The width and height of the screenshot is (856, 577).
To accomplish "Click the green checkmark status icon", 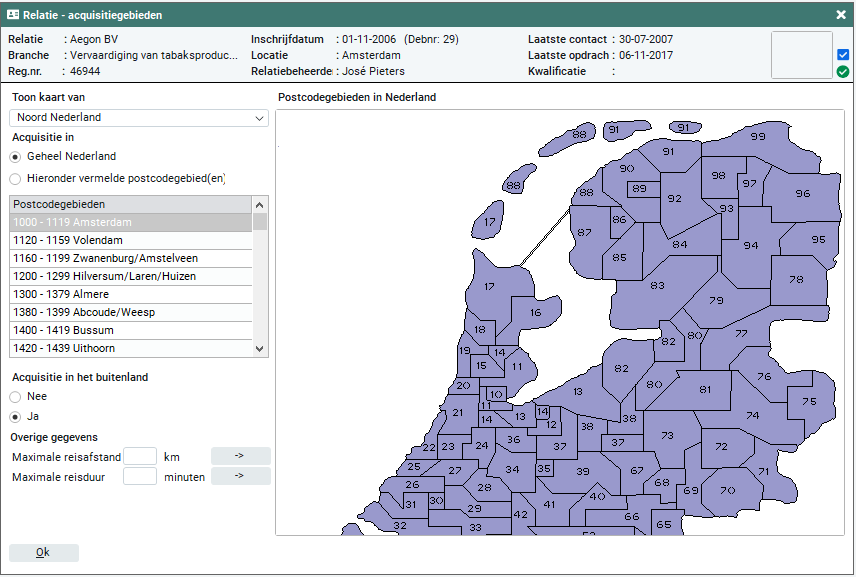I will (842, 71).
